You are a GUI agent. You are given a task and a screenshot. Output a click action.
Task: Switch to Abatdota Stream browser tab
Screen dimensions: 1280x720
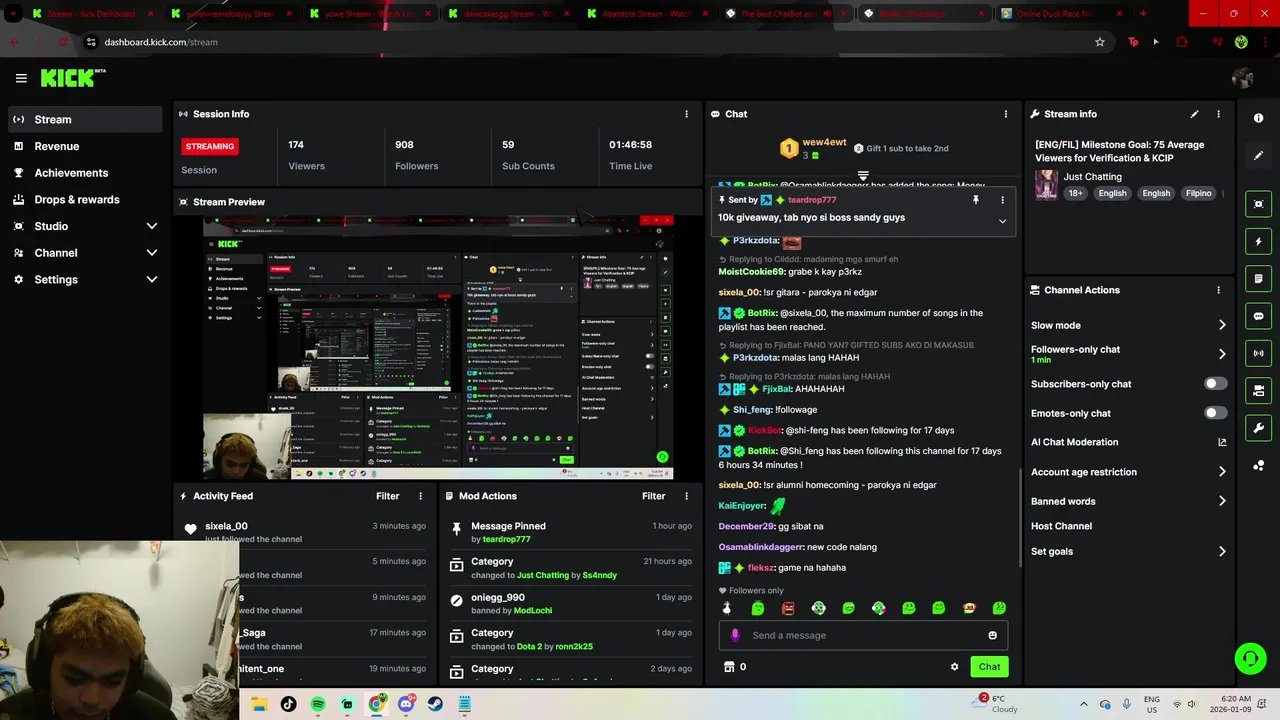(x=645, y=14)
